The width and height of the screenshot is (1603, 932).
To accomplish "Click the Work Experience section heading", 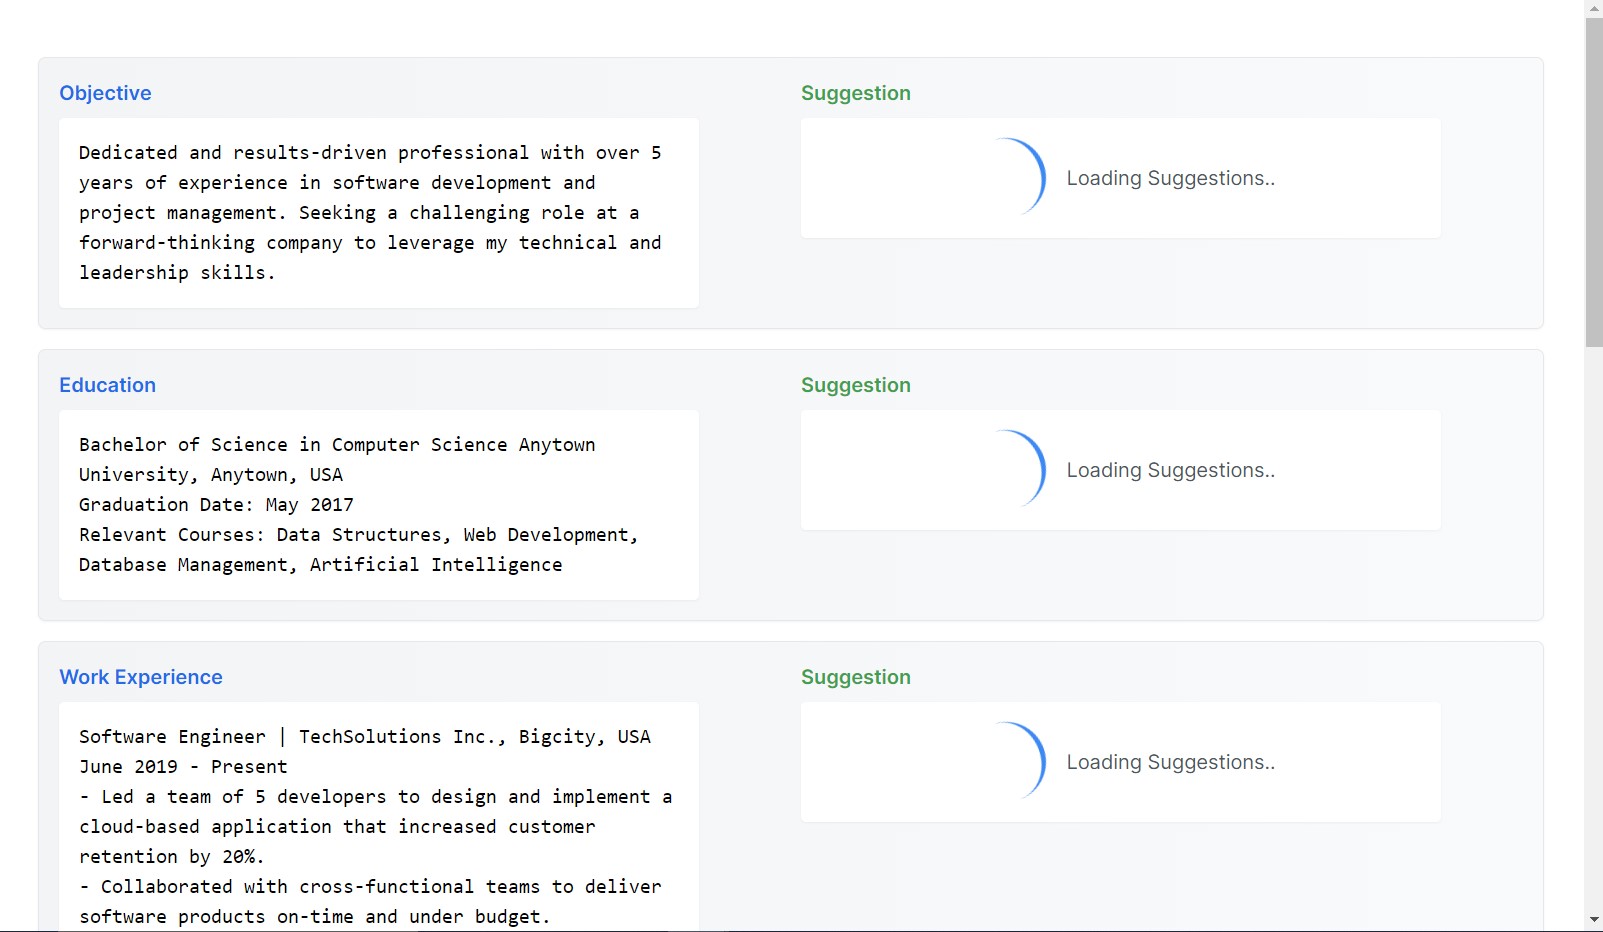I will click(140, 677).
